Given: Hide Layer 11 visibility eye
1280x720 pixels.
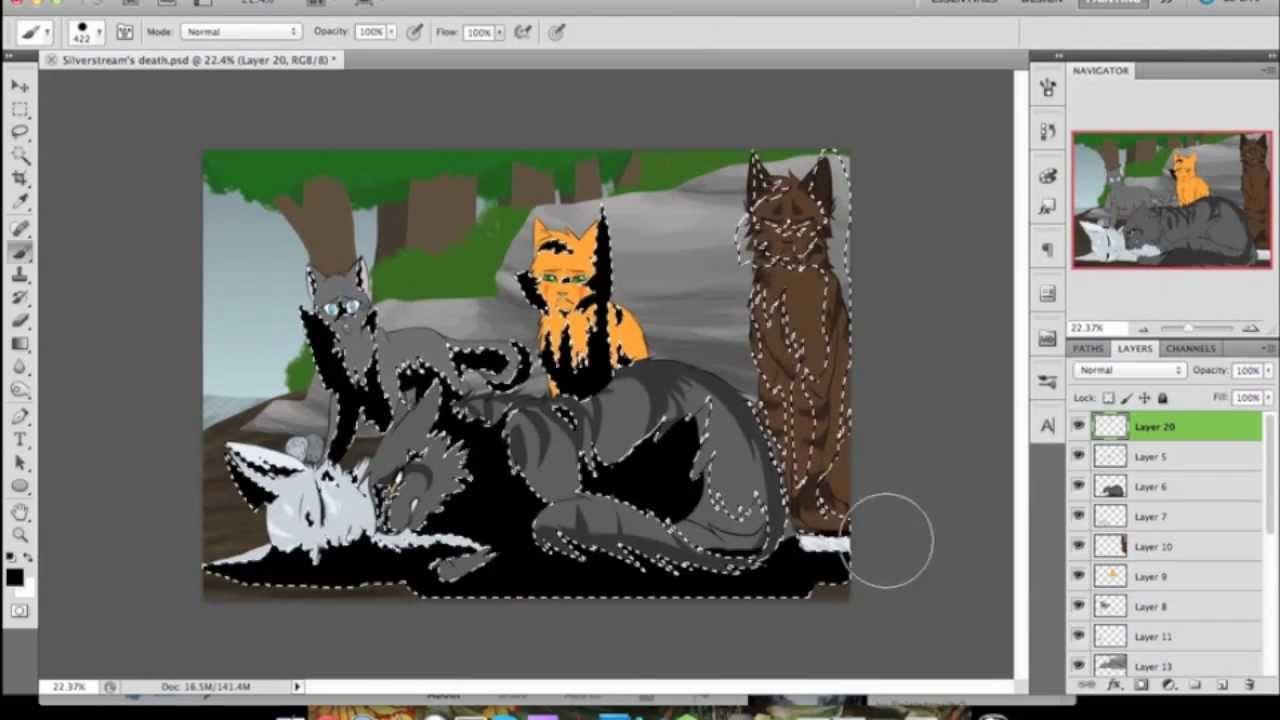Looking at the screenshot, I should click(x=1078, y=637).
